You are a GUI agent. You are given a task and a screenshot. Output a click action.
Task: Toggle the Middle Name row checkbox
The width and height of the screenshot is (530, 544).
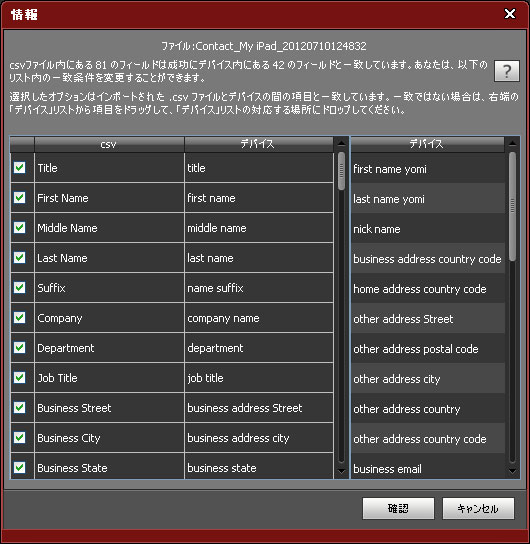(x=19, y=228)
